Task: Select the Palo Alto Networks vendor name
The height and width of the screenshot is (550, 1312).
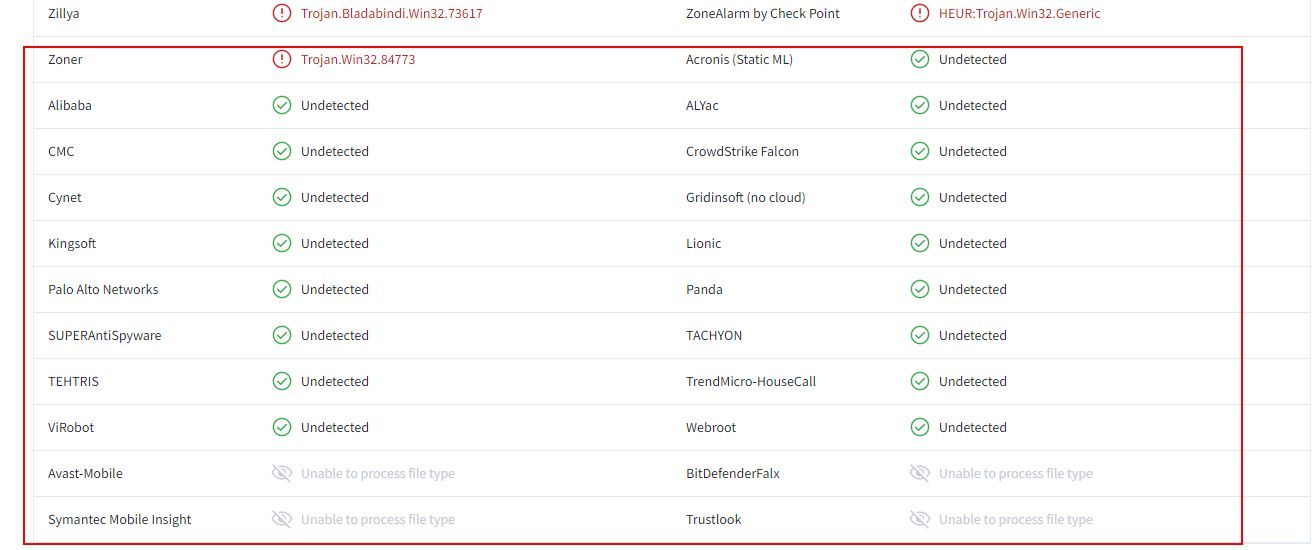Action: coord(103,290)
